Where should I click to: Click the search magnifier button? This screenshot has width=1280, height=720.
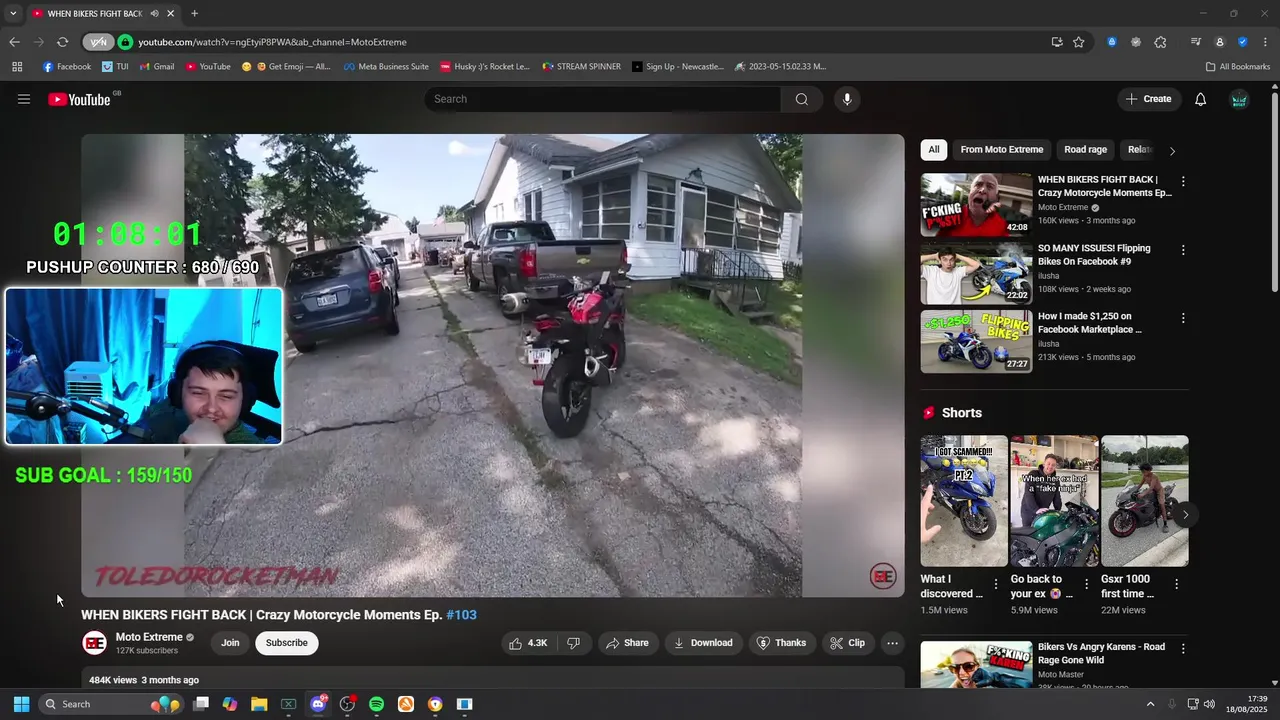coord(802,99)
